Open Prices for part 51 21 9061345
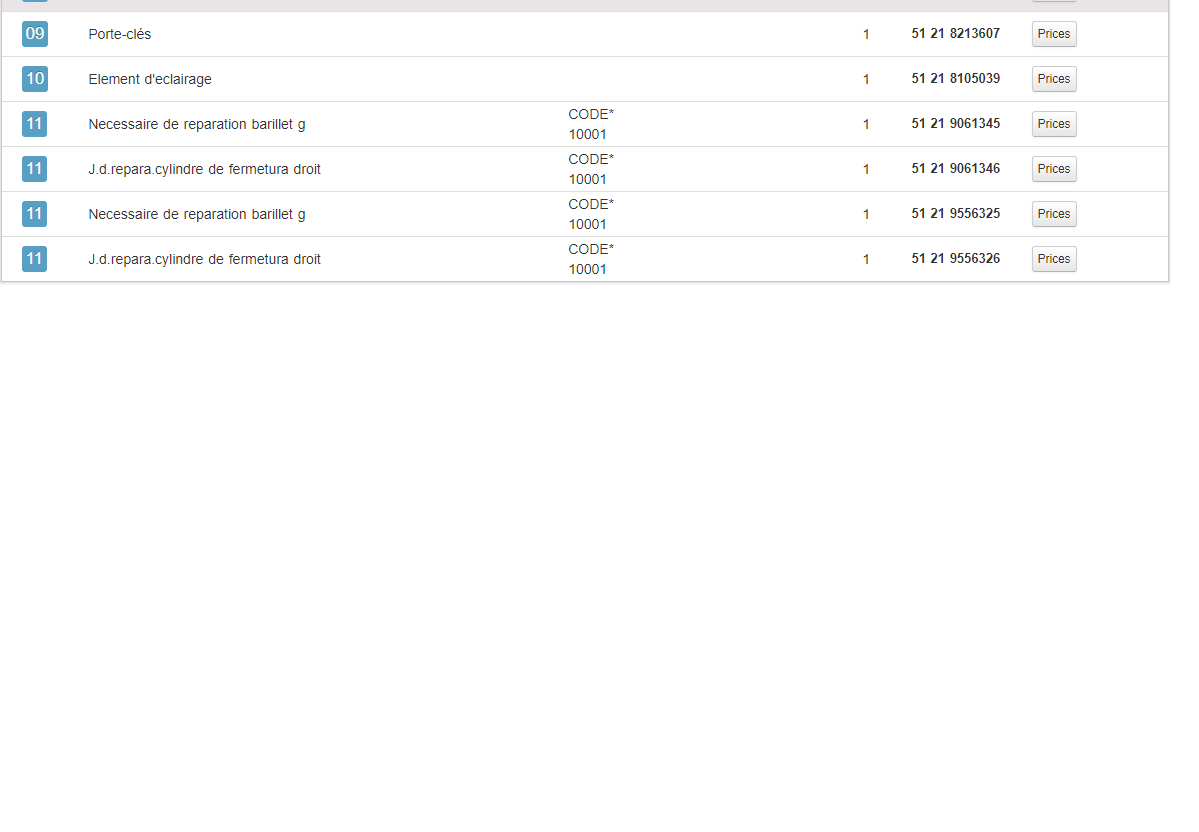This screenshot has height=832, width=1199. coord(1053,124)
